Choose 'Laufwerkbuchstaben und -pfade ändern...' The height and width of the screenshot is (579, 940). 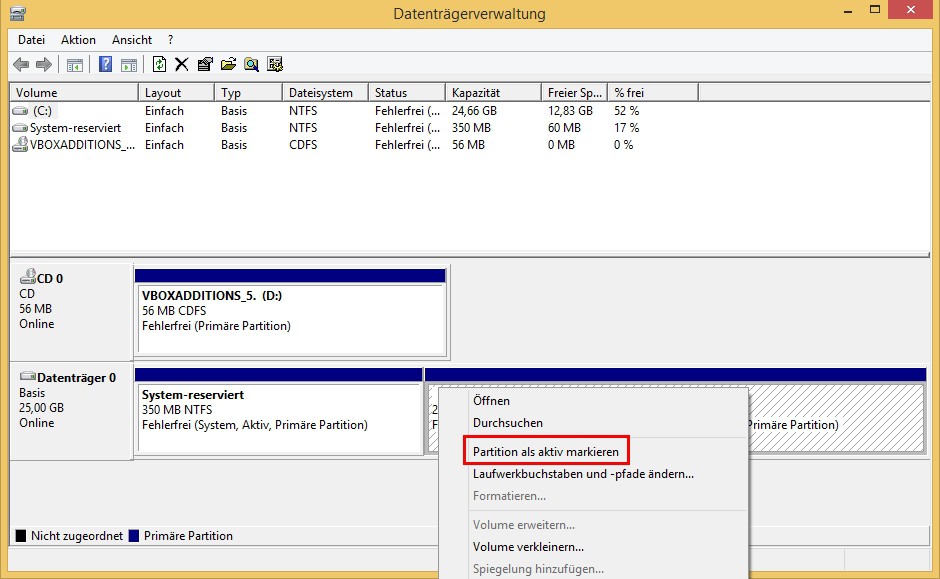pos(583,474)
